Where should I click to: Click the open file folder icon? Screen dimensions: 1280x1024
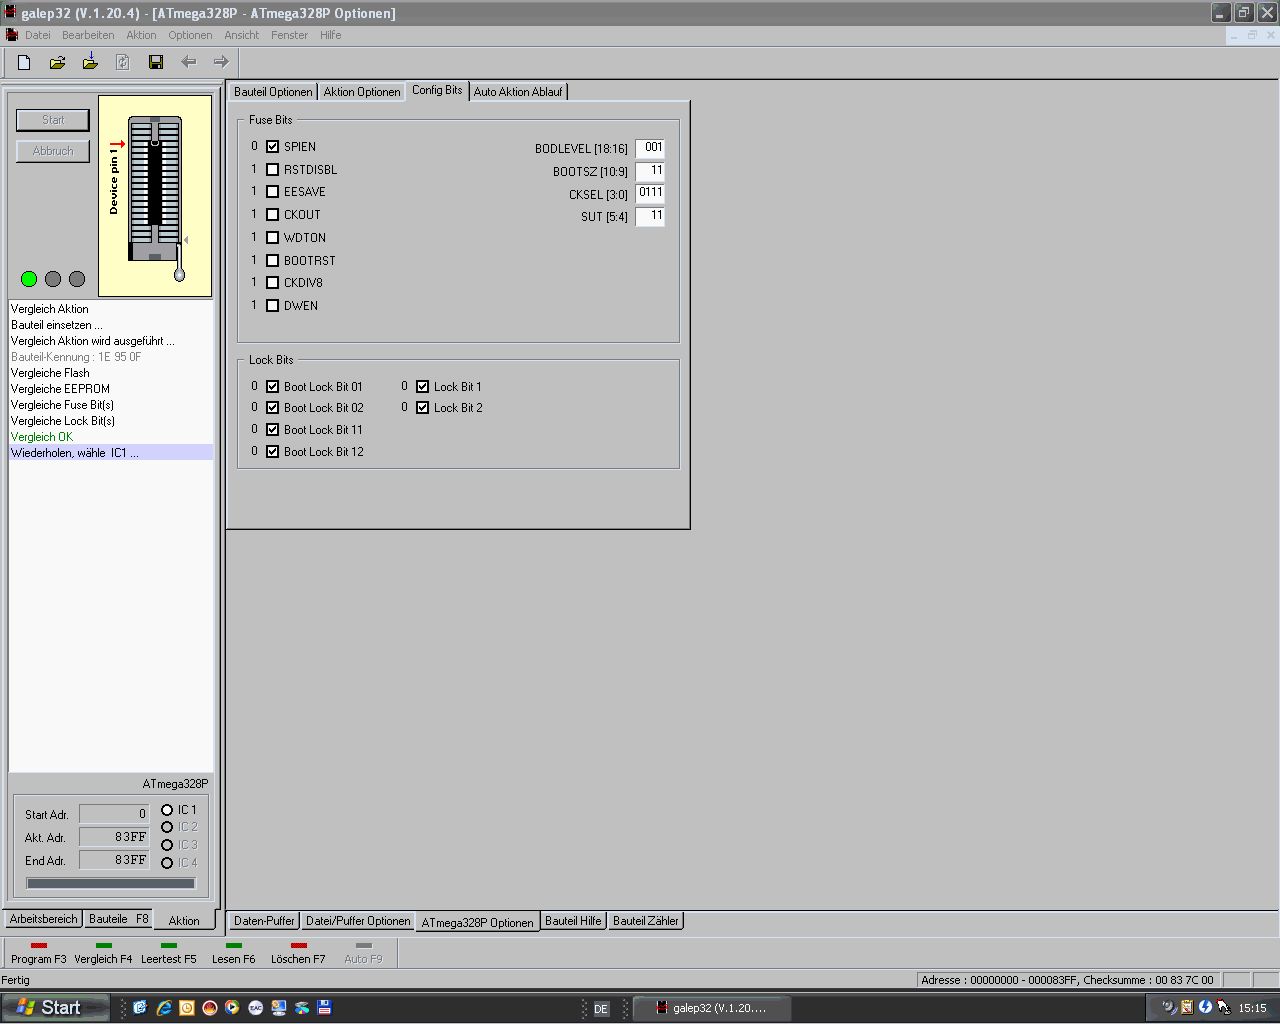(57, 62)
